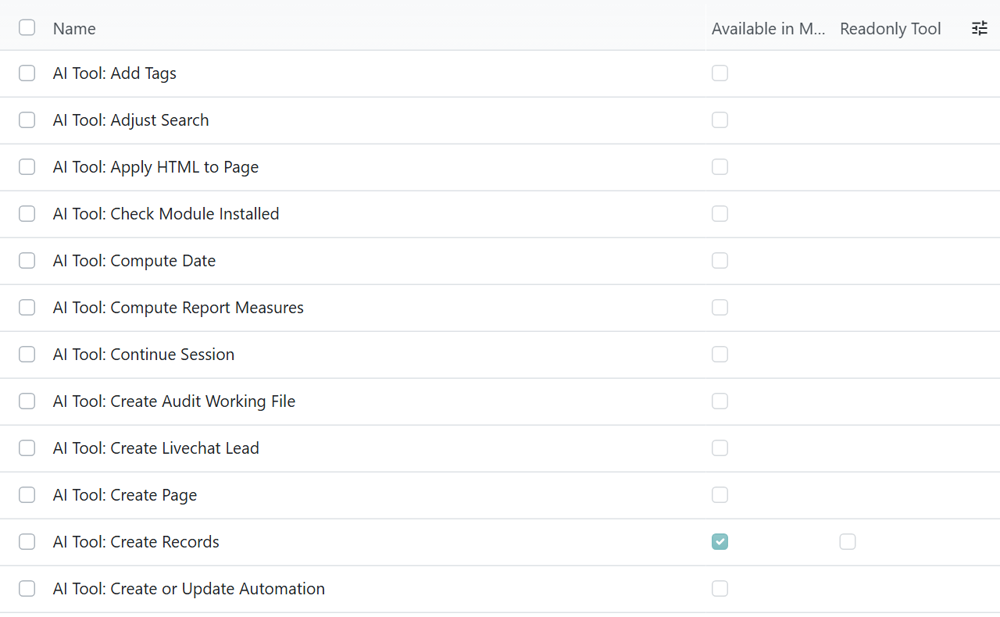This screenshot has width=1000, height=617.
Task: Select the row checkbox for Create or Update Automation
Action: pos(27,588)
